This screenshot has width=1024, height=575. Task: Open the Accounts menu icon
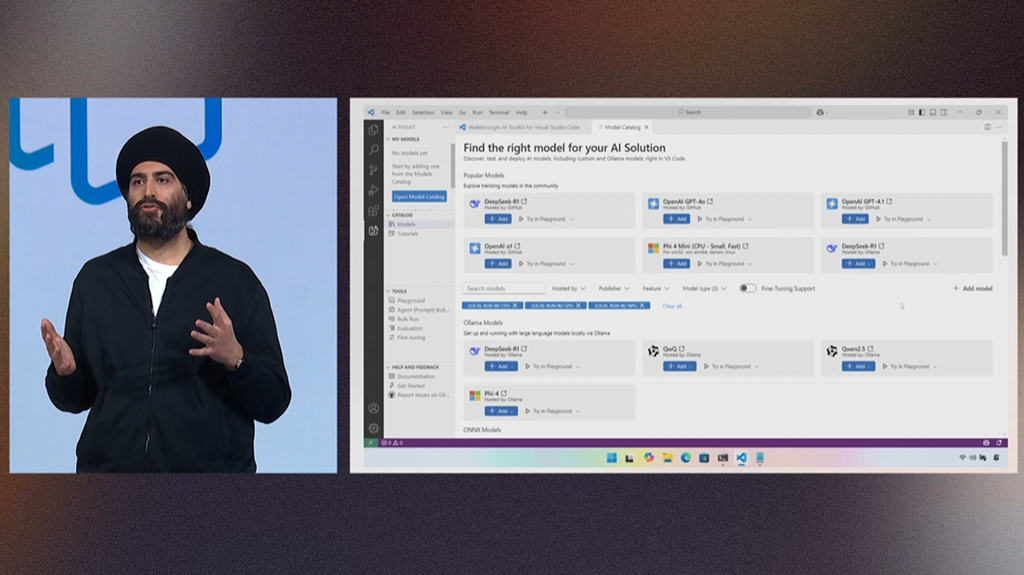[374, 408]
